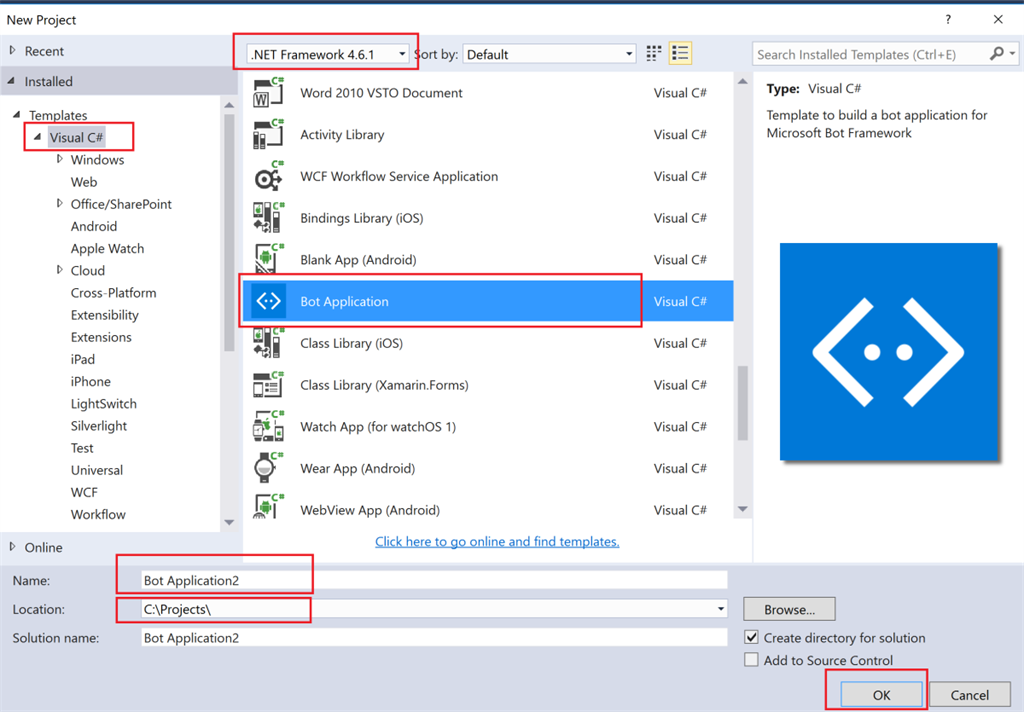Screen dimensions: 1024x712
Task: Select the LightSwitch category
Action: tap(104, 404)
